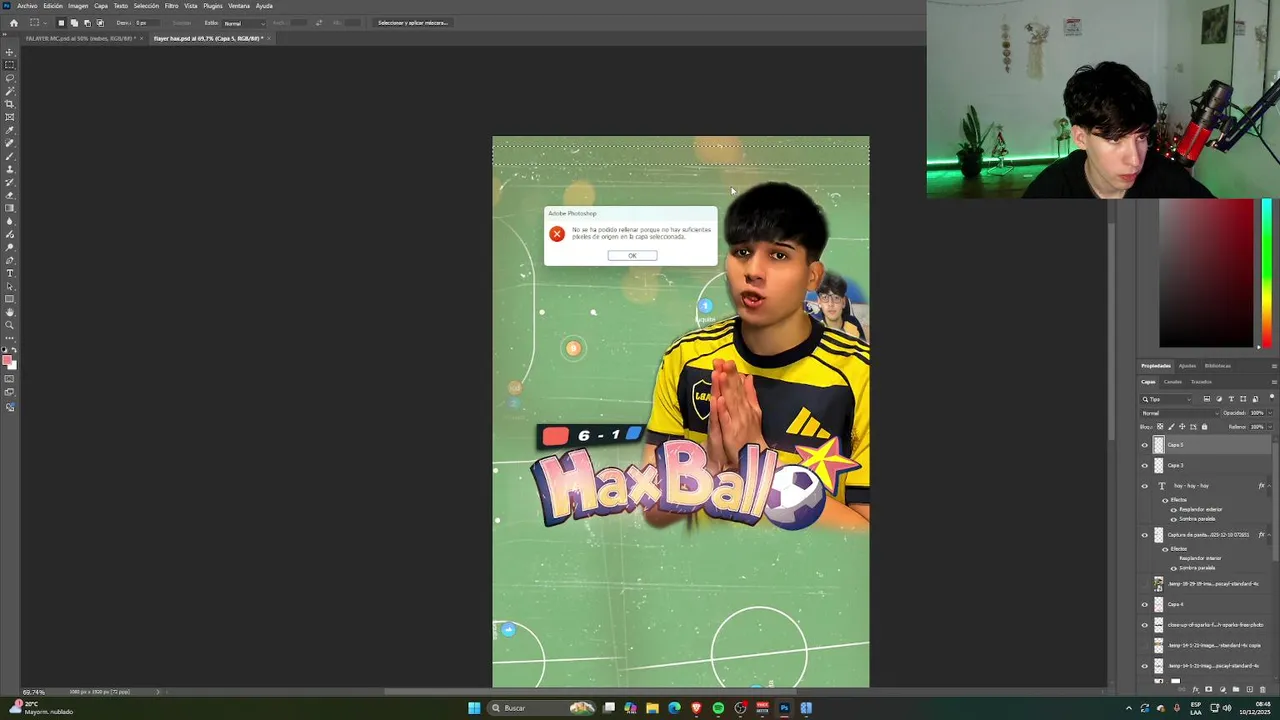The height and width of the screenshot is (720, 1280).
Task: Click Seleccionar y aplicar máscara button
Action: [413, 23]
